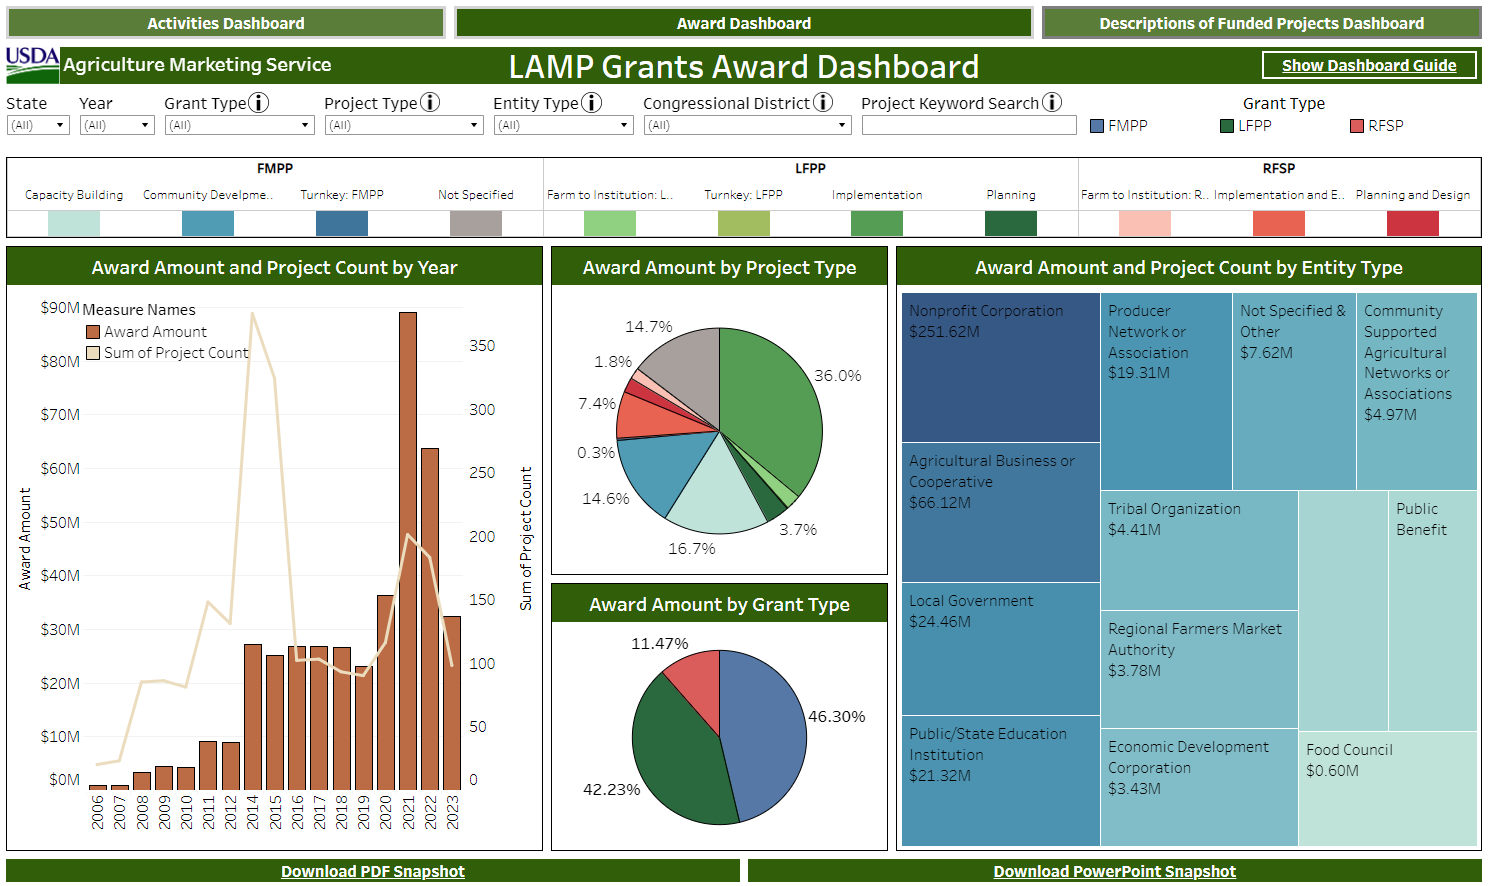Click the Sum of Project Count legend swatch

click(x=93, y=353)
